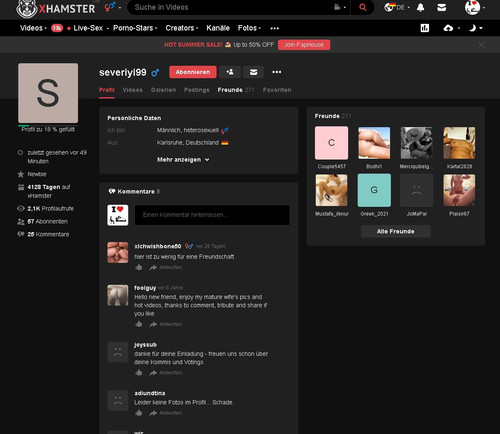Click the 'Karlsruhe, Deutschland' location text
Viewport: 500px width, 434px height.
[188, 143]
